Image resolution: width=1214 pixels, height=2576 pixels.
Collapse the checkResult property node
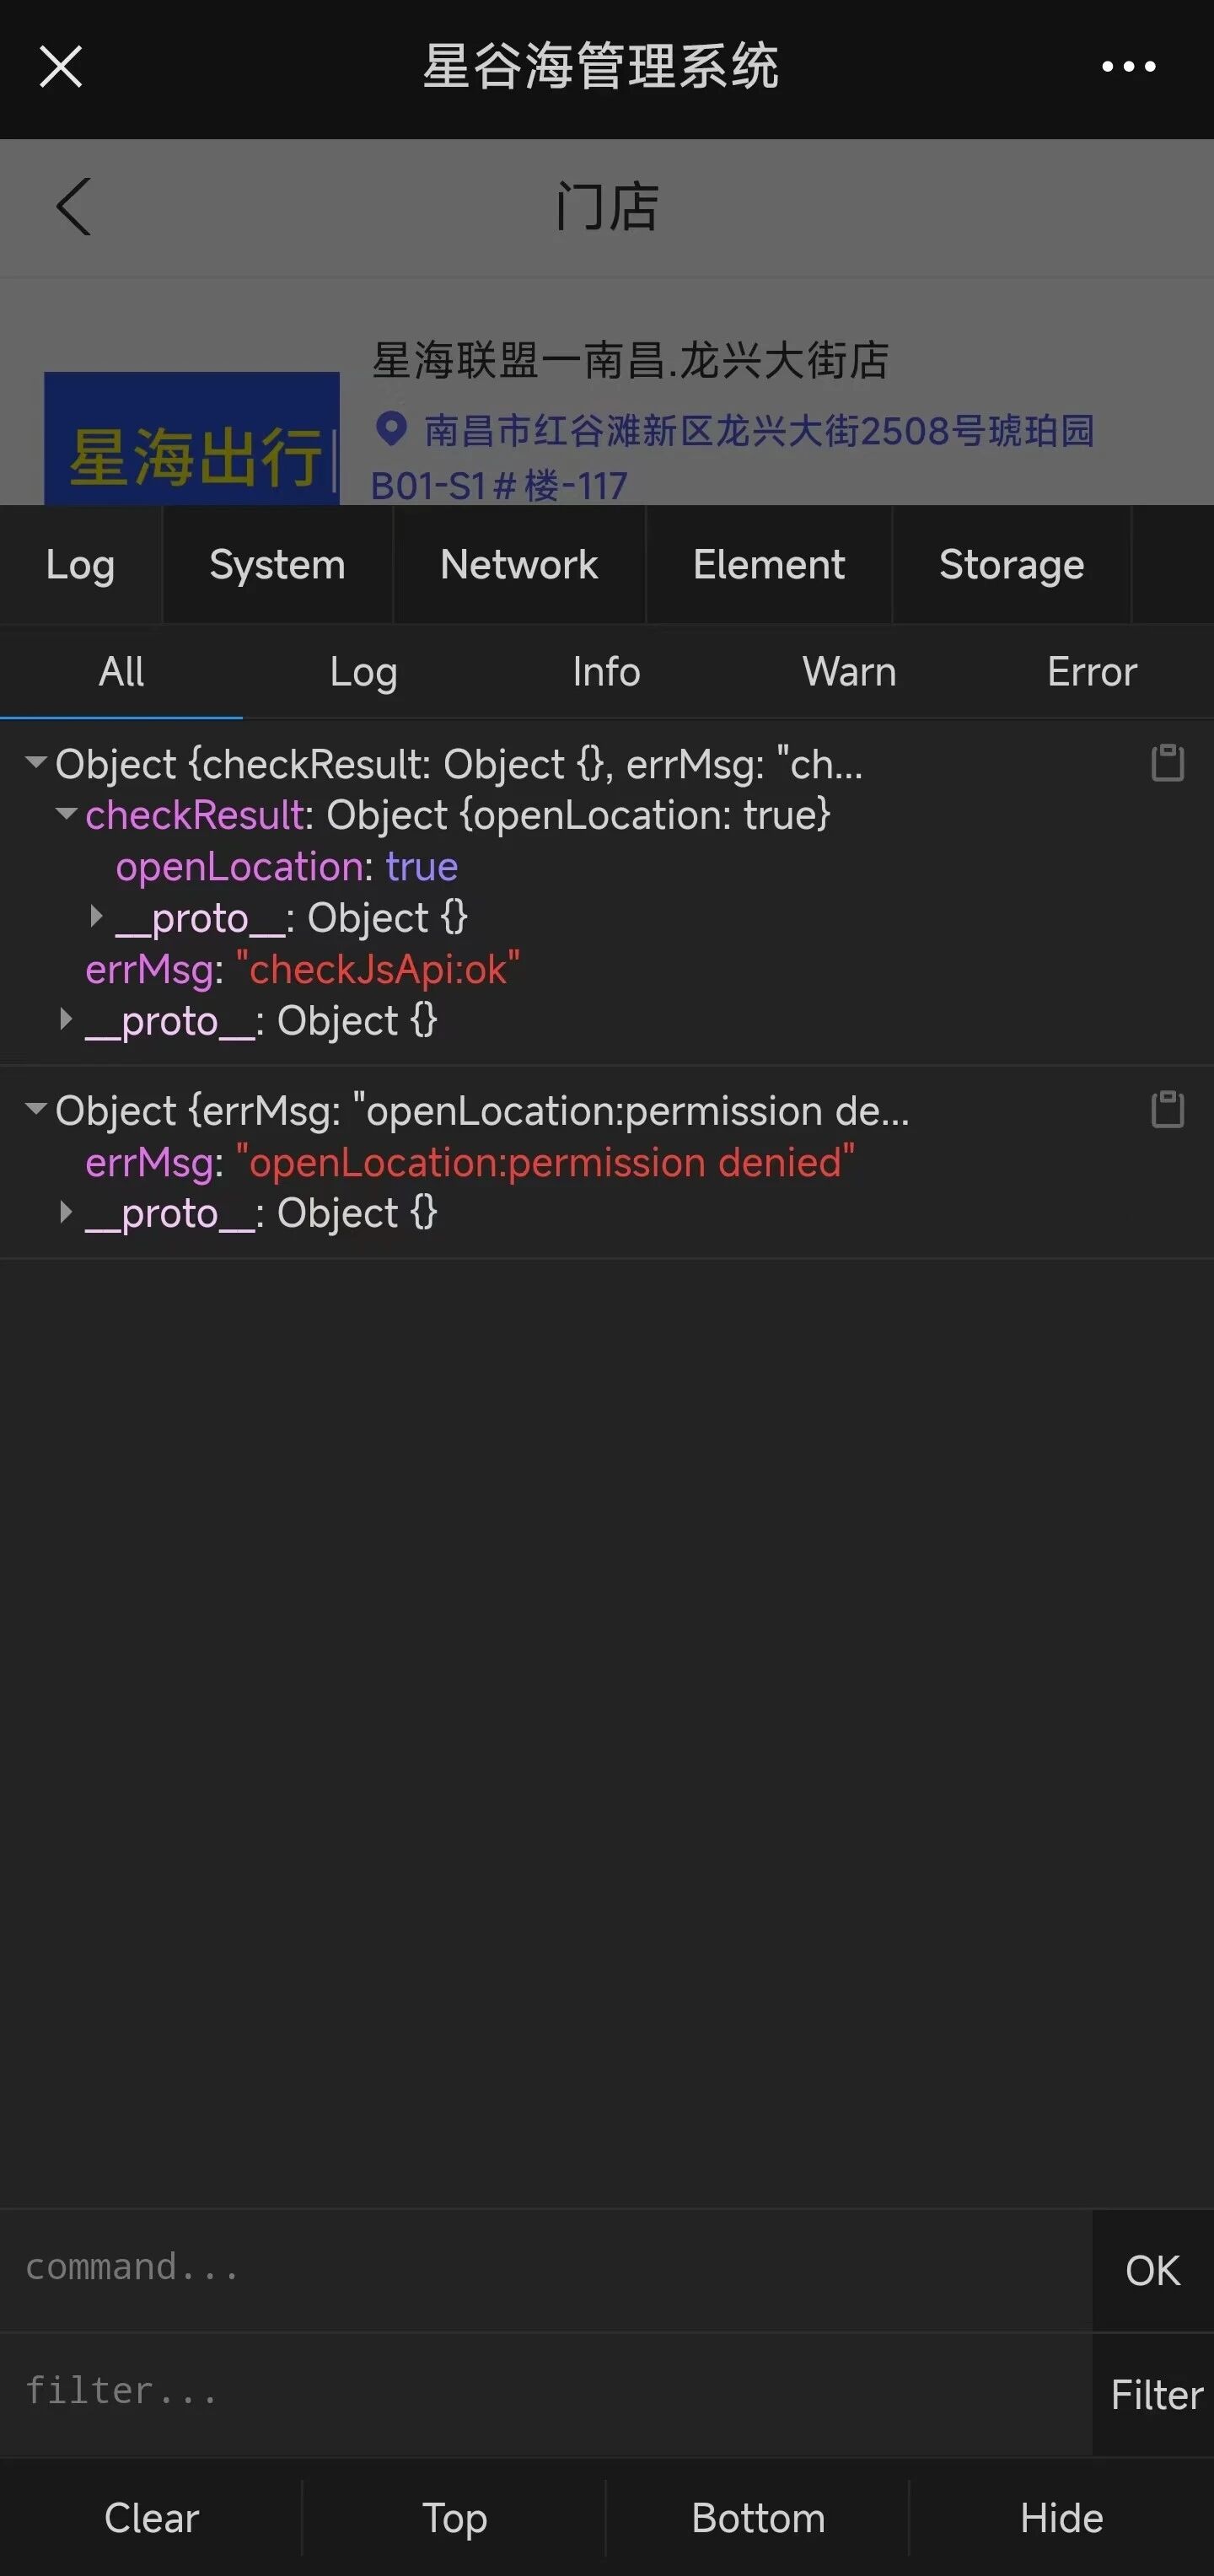pyautogui.click(x=66, y=814)
